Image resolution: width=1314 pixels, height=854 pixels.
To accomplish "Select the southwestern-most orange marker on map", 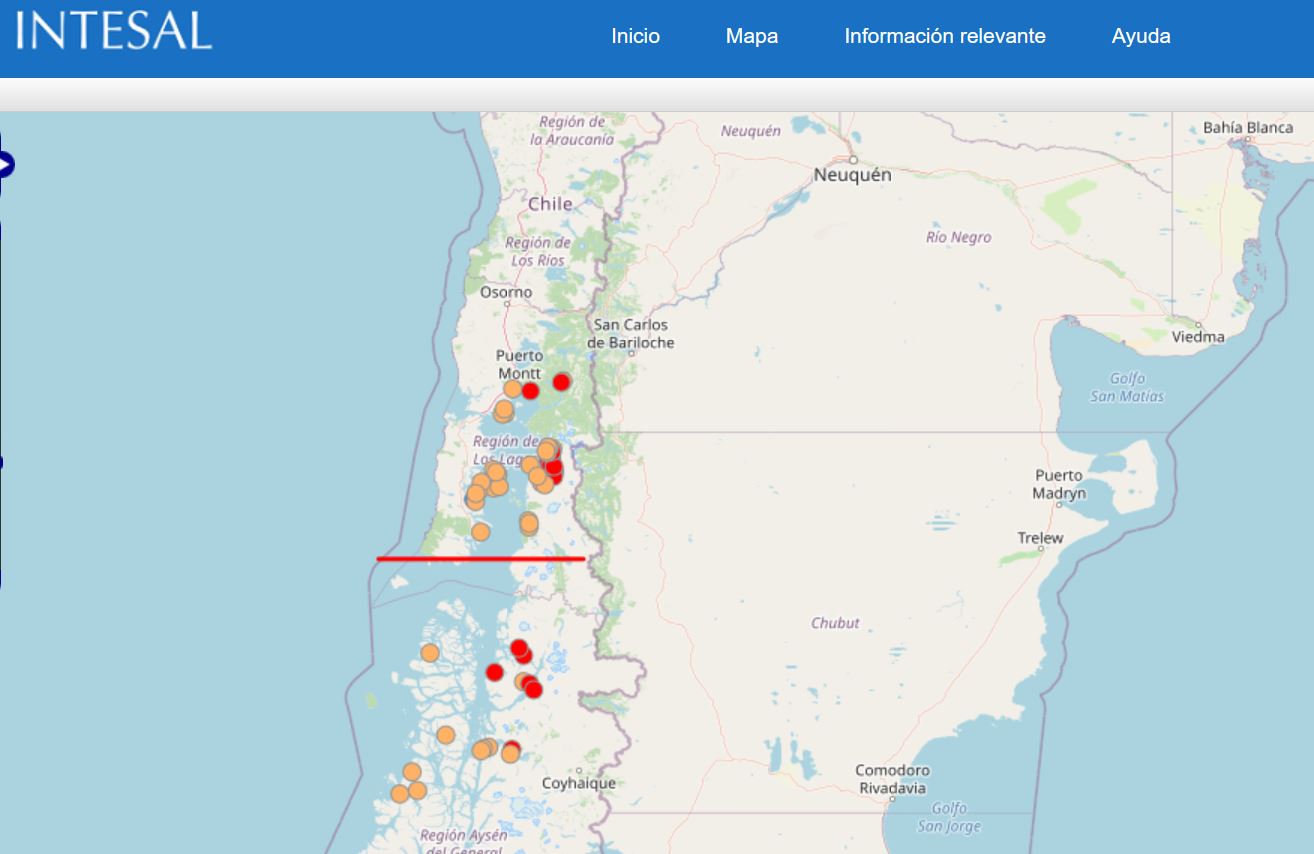I will (400, 794).
